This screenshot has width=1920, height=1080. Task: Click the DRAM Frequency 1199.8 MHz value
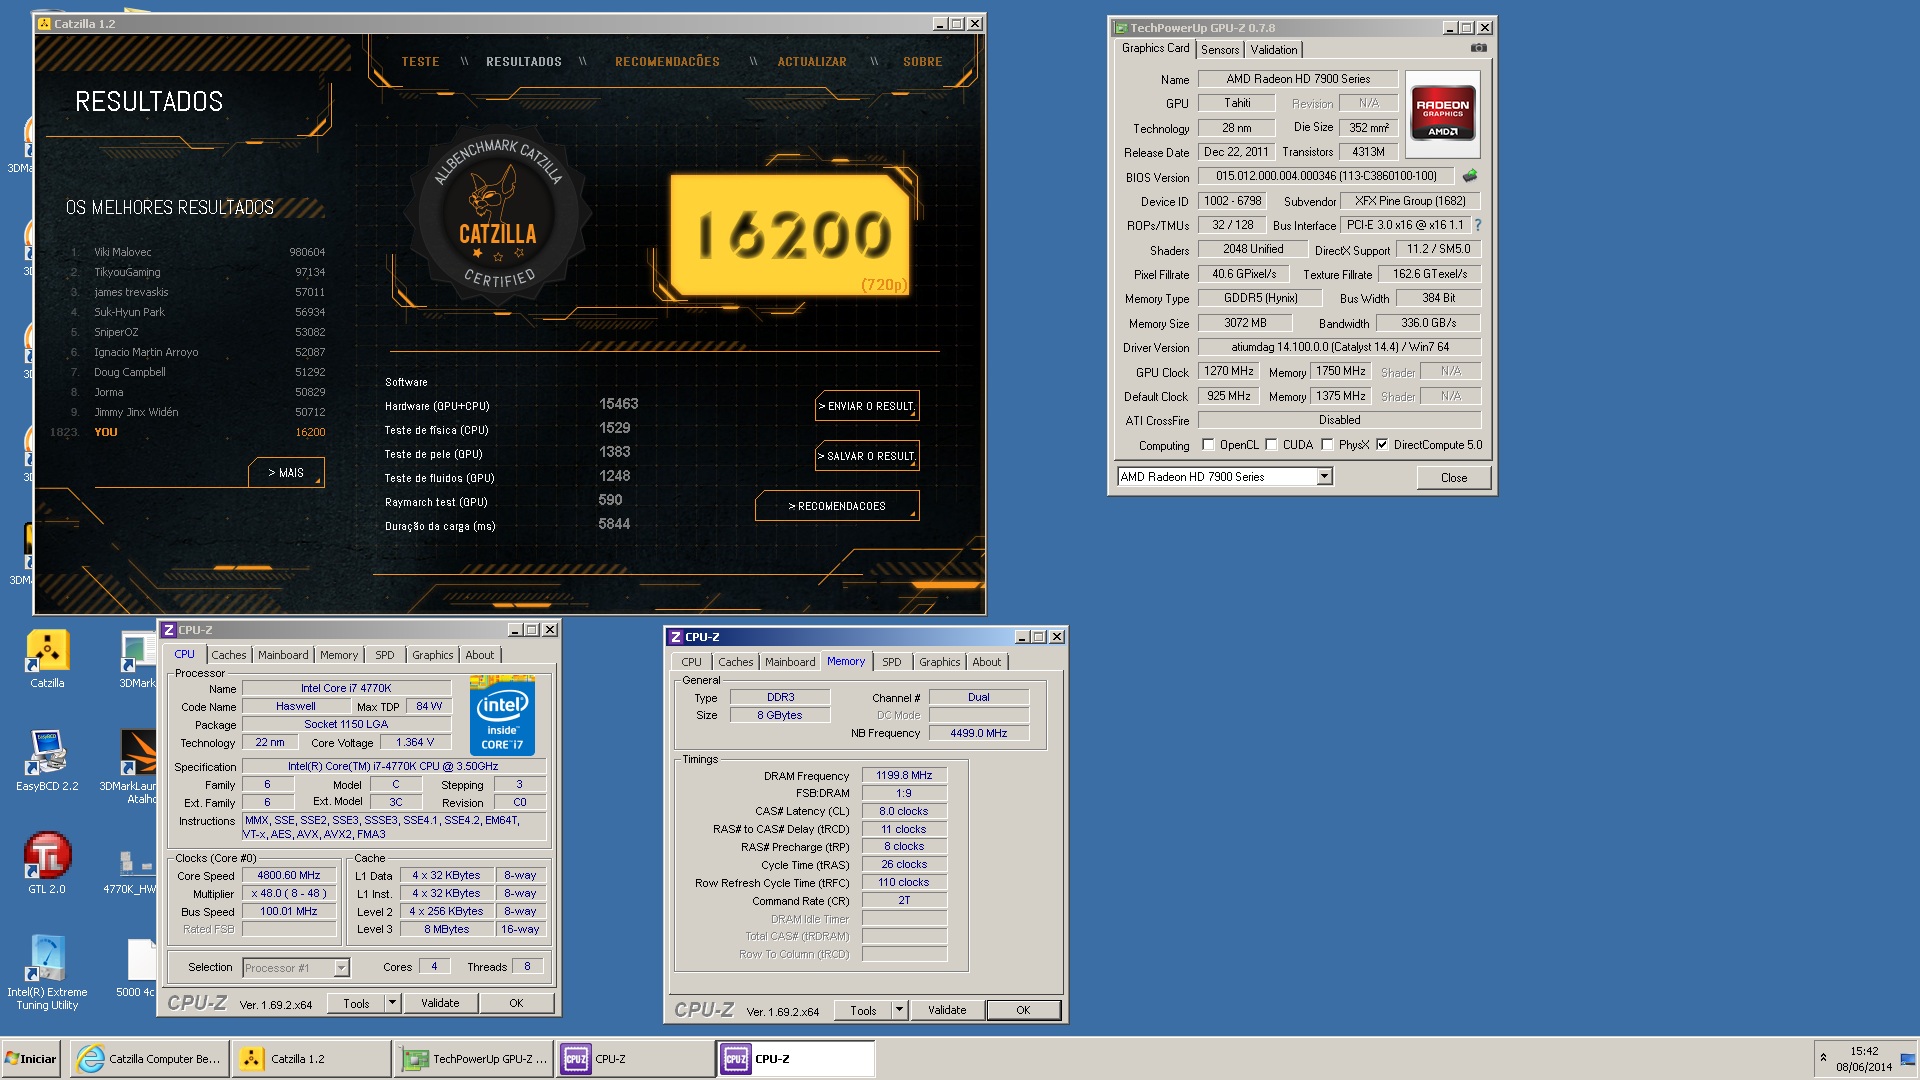click(x=904, y=776)
